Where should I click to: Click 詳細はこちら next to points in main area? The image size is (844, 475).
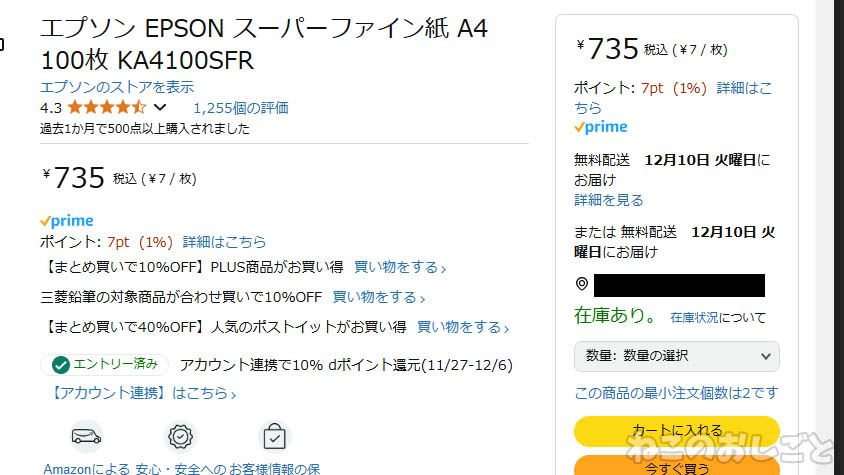[224, 242]
